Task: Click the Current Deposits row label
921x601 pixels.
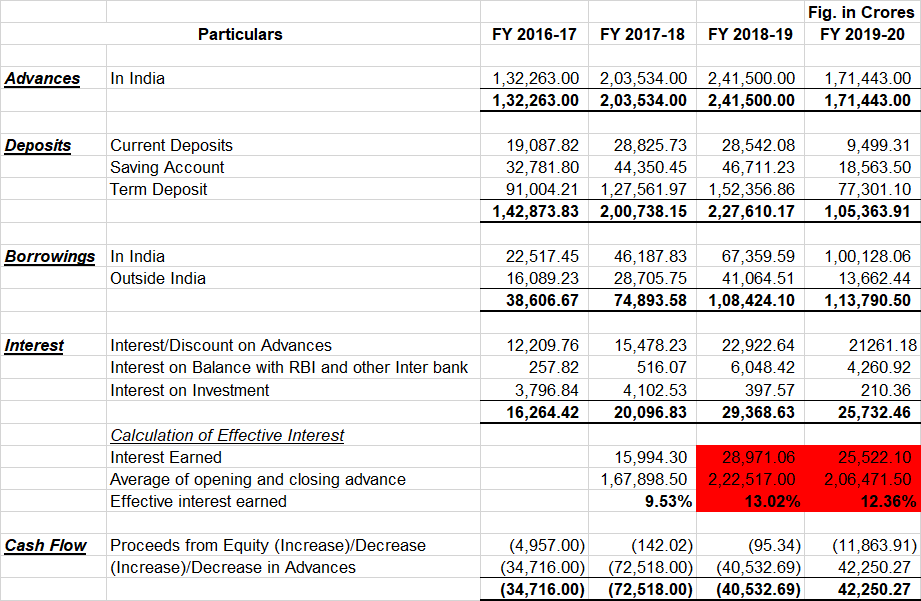Action: pyautogui.click(x=171, y=145)
